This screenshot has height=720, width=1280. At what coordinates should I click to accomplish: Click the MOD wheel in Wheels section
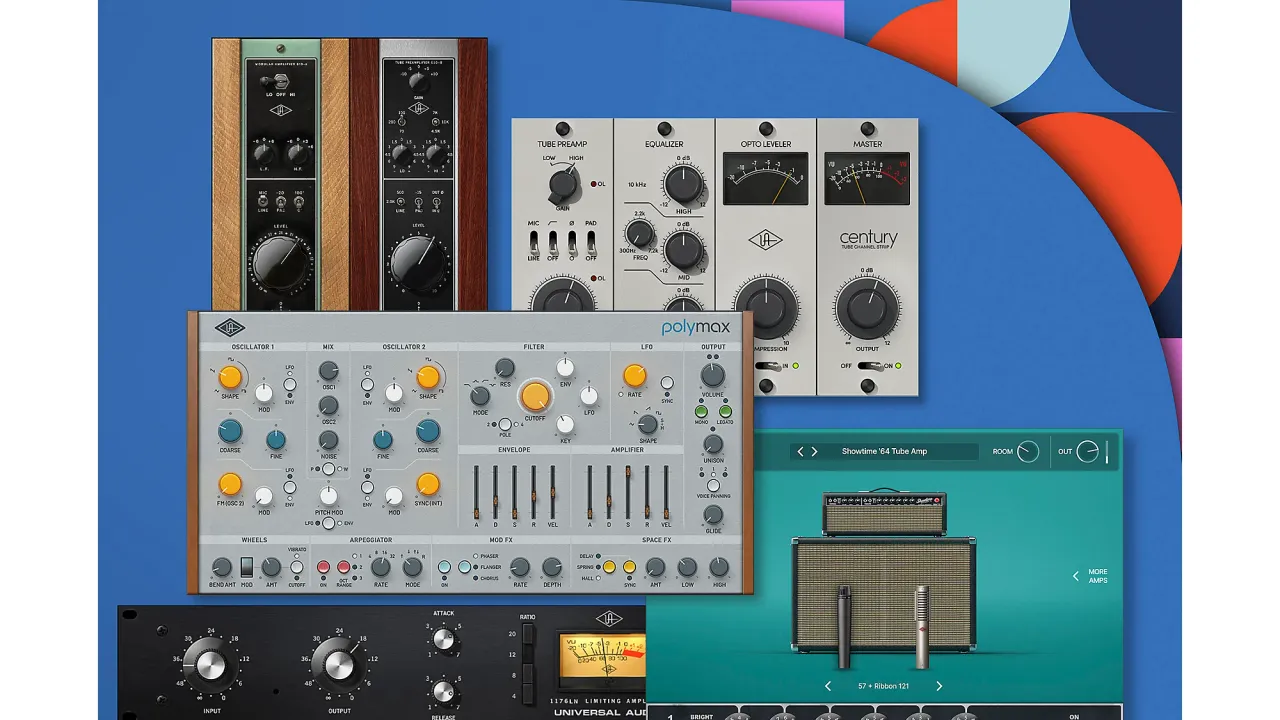point(246,566)
